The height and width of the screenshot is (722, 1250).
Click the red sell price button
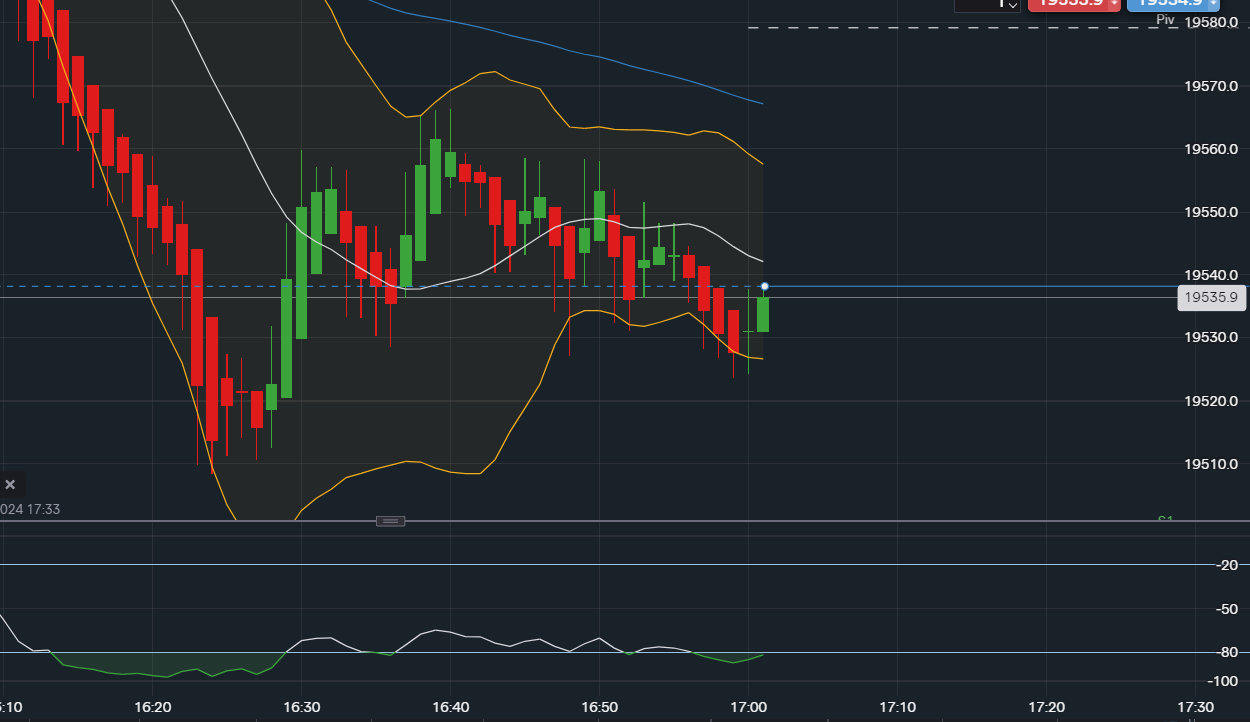tap(1074, 4)
